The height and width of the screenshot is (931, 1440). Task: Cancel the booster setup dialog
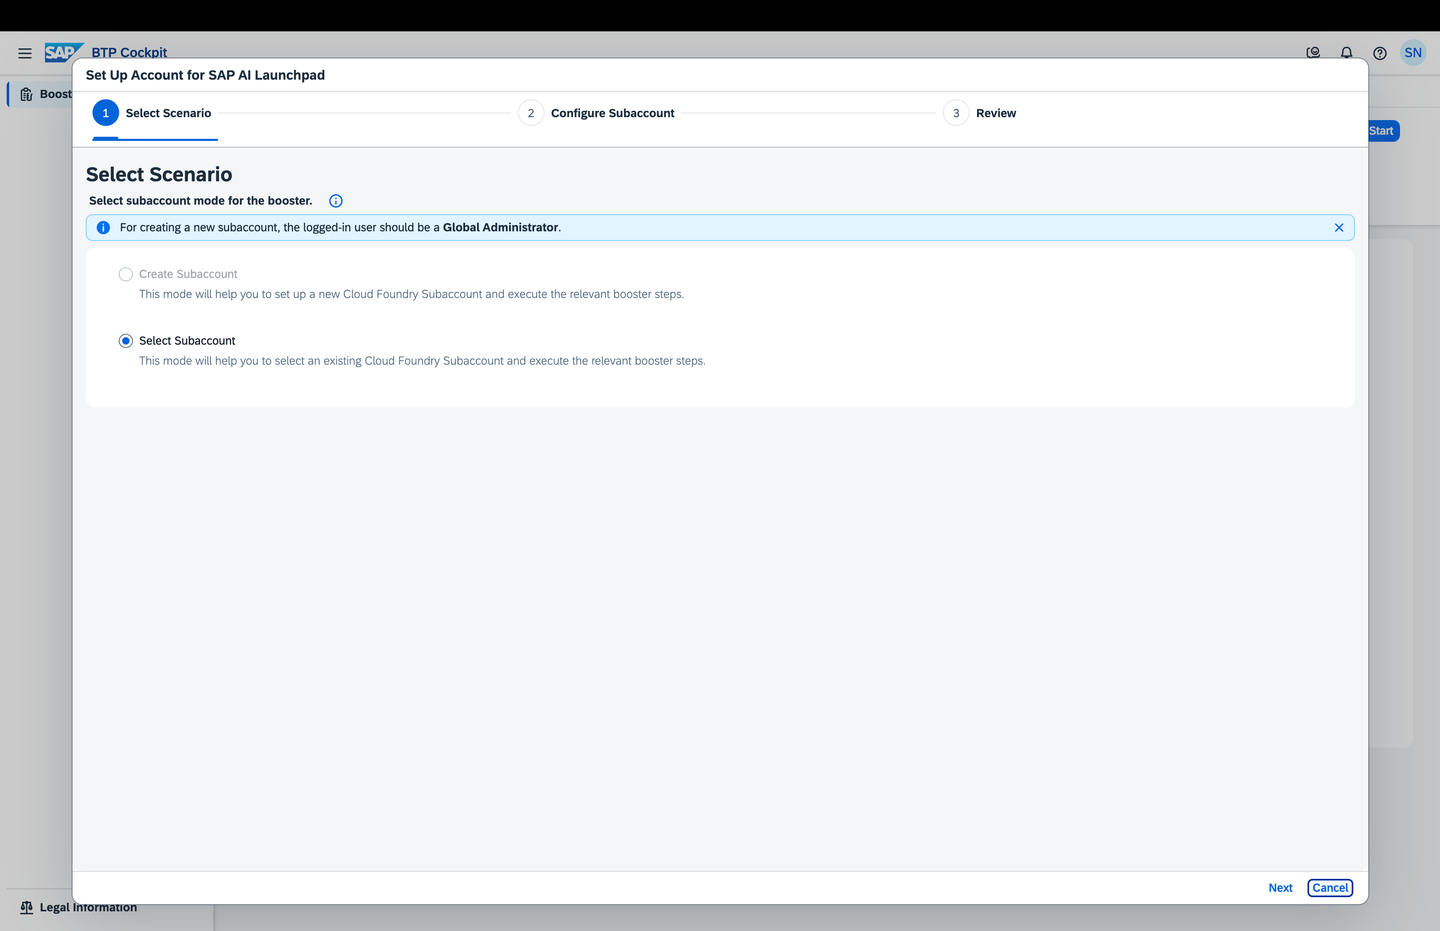point(1330,888)
